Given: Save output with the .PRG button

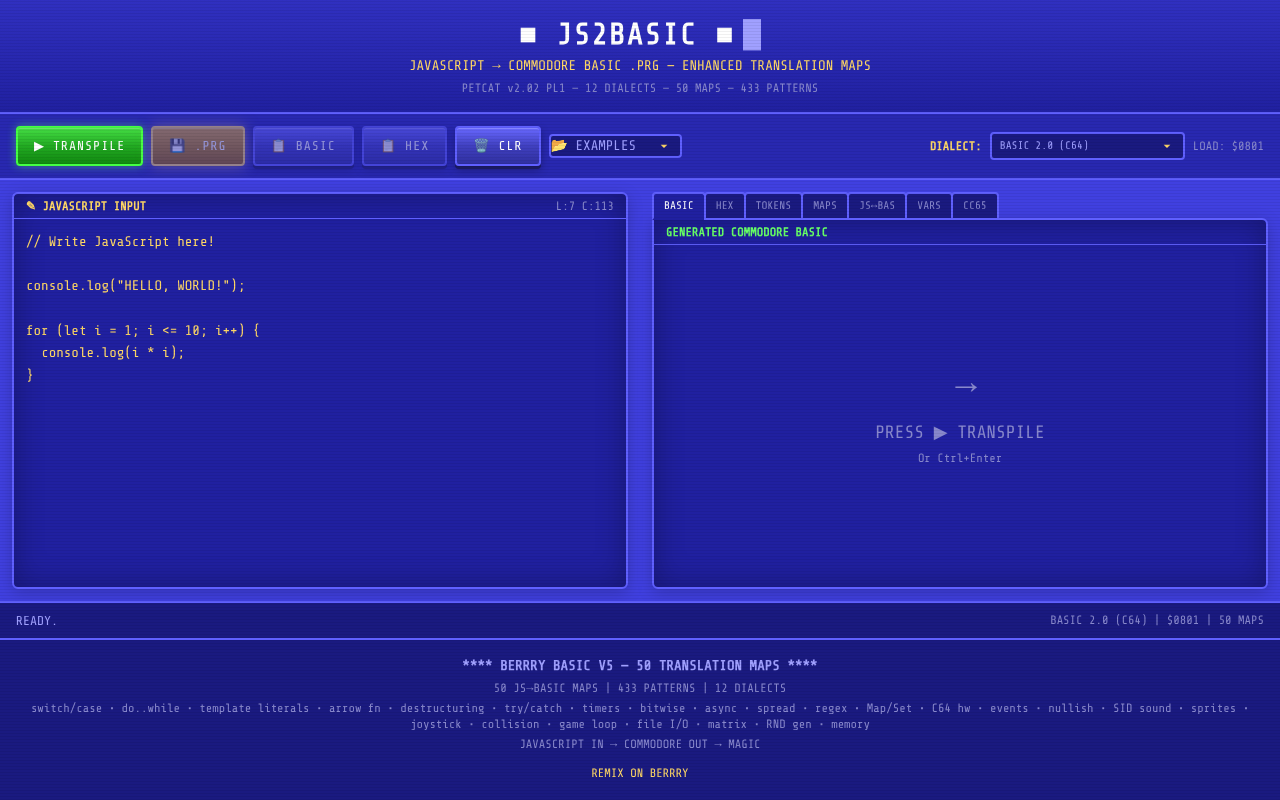Looking at the screenshot, I should (198, 146).
